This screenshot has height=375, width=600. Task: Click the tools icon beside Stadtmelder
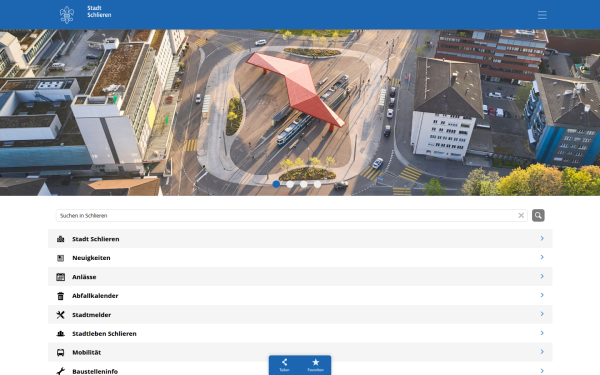click(x=60, y=315)
